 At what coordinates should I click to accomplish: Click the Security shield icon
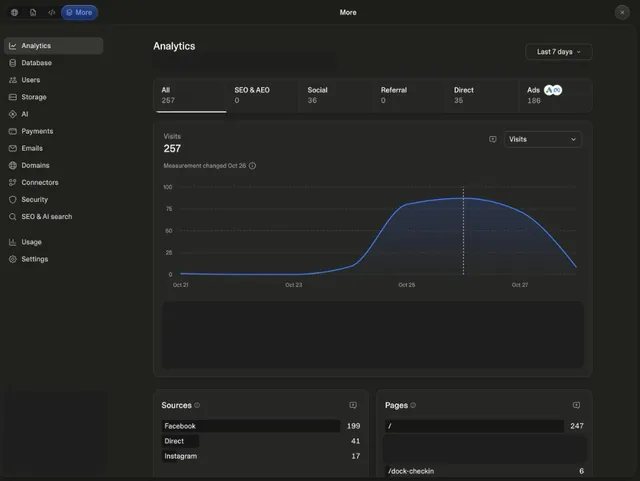pyautogui.click(x=13, y=200)
